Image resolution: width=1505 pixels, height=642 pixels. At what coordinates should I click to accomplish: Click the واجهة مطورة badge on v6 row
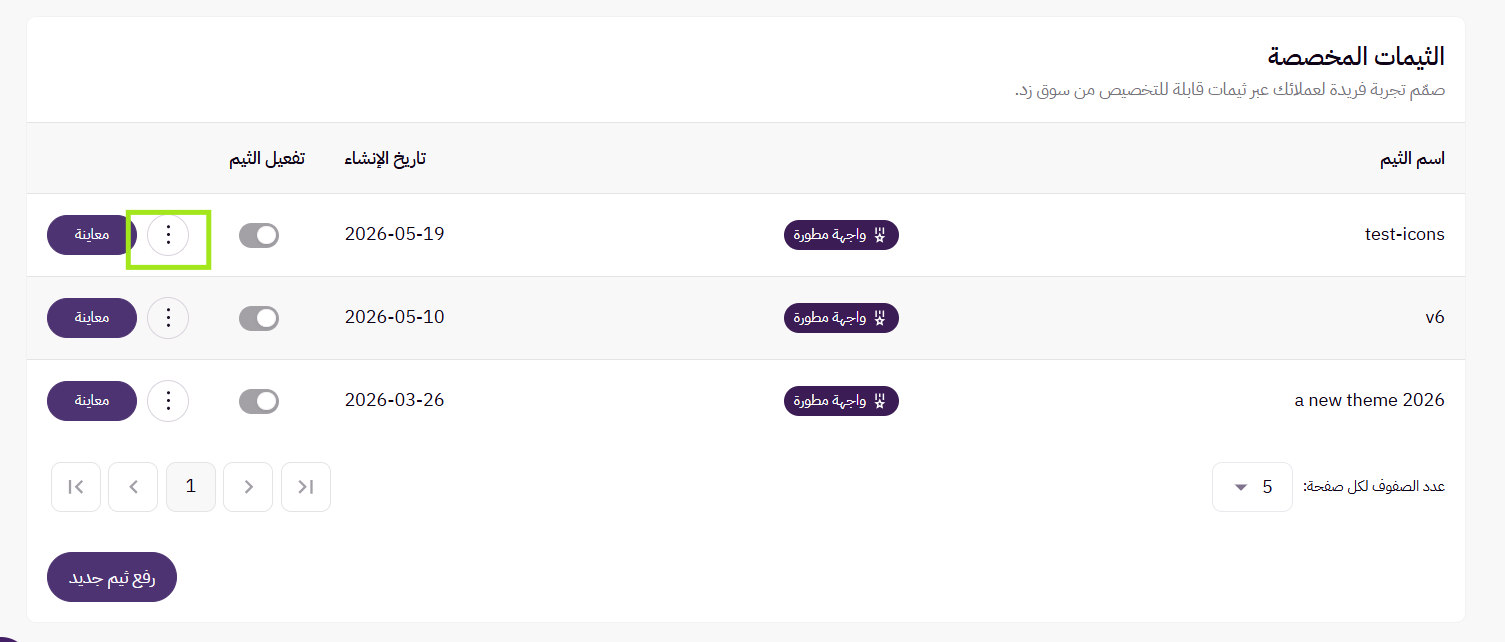[841, 318]
